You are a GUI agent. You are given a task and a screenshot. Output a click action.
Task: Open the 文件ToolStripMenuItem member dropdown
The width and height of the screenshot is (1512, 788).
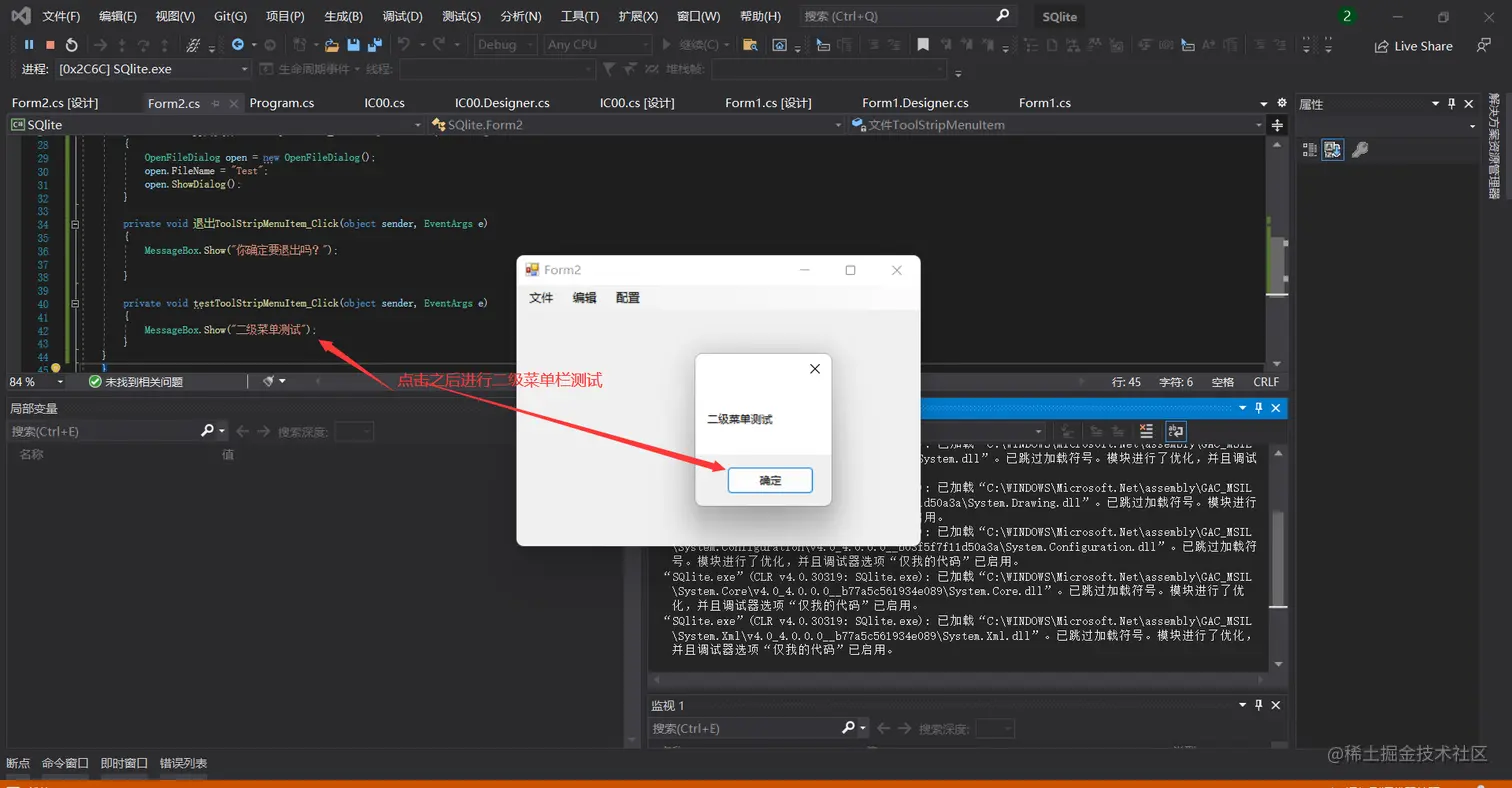coord(1055,125)
